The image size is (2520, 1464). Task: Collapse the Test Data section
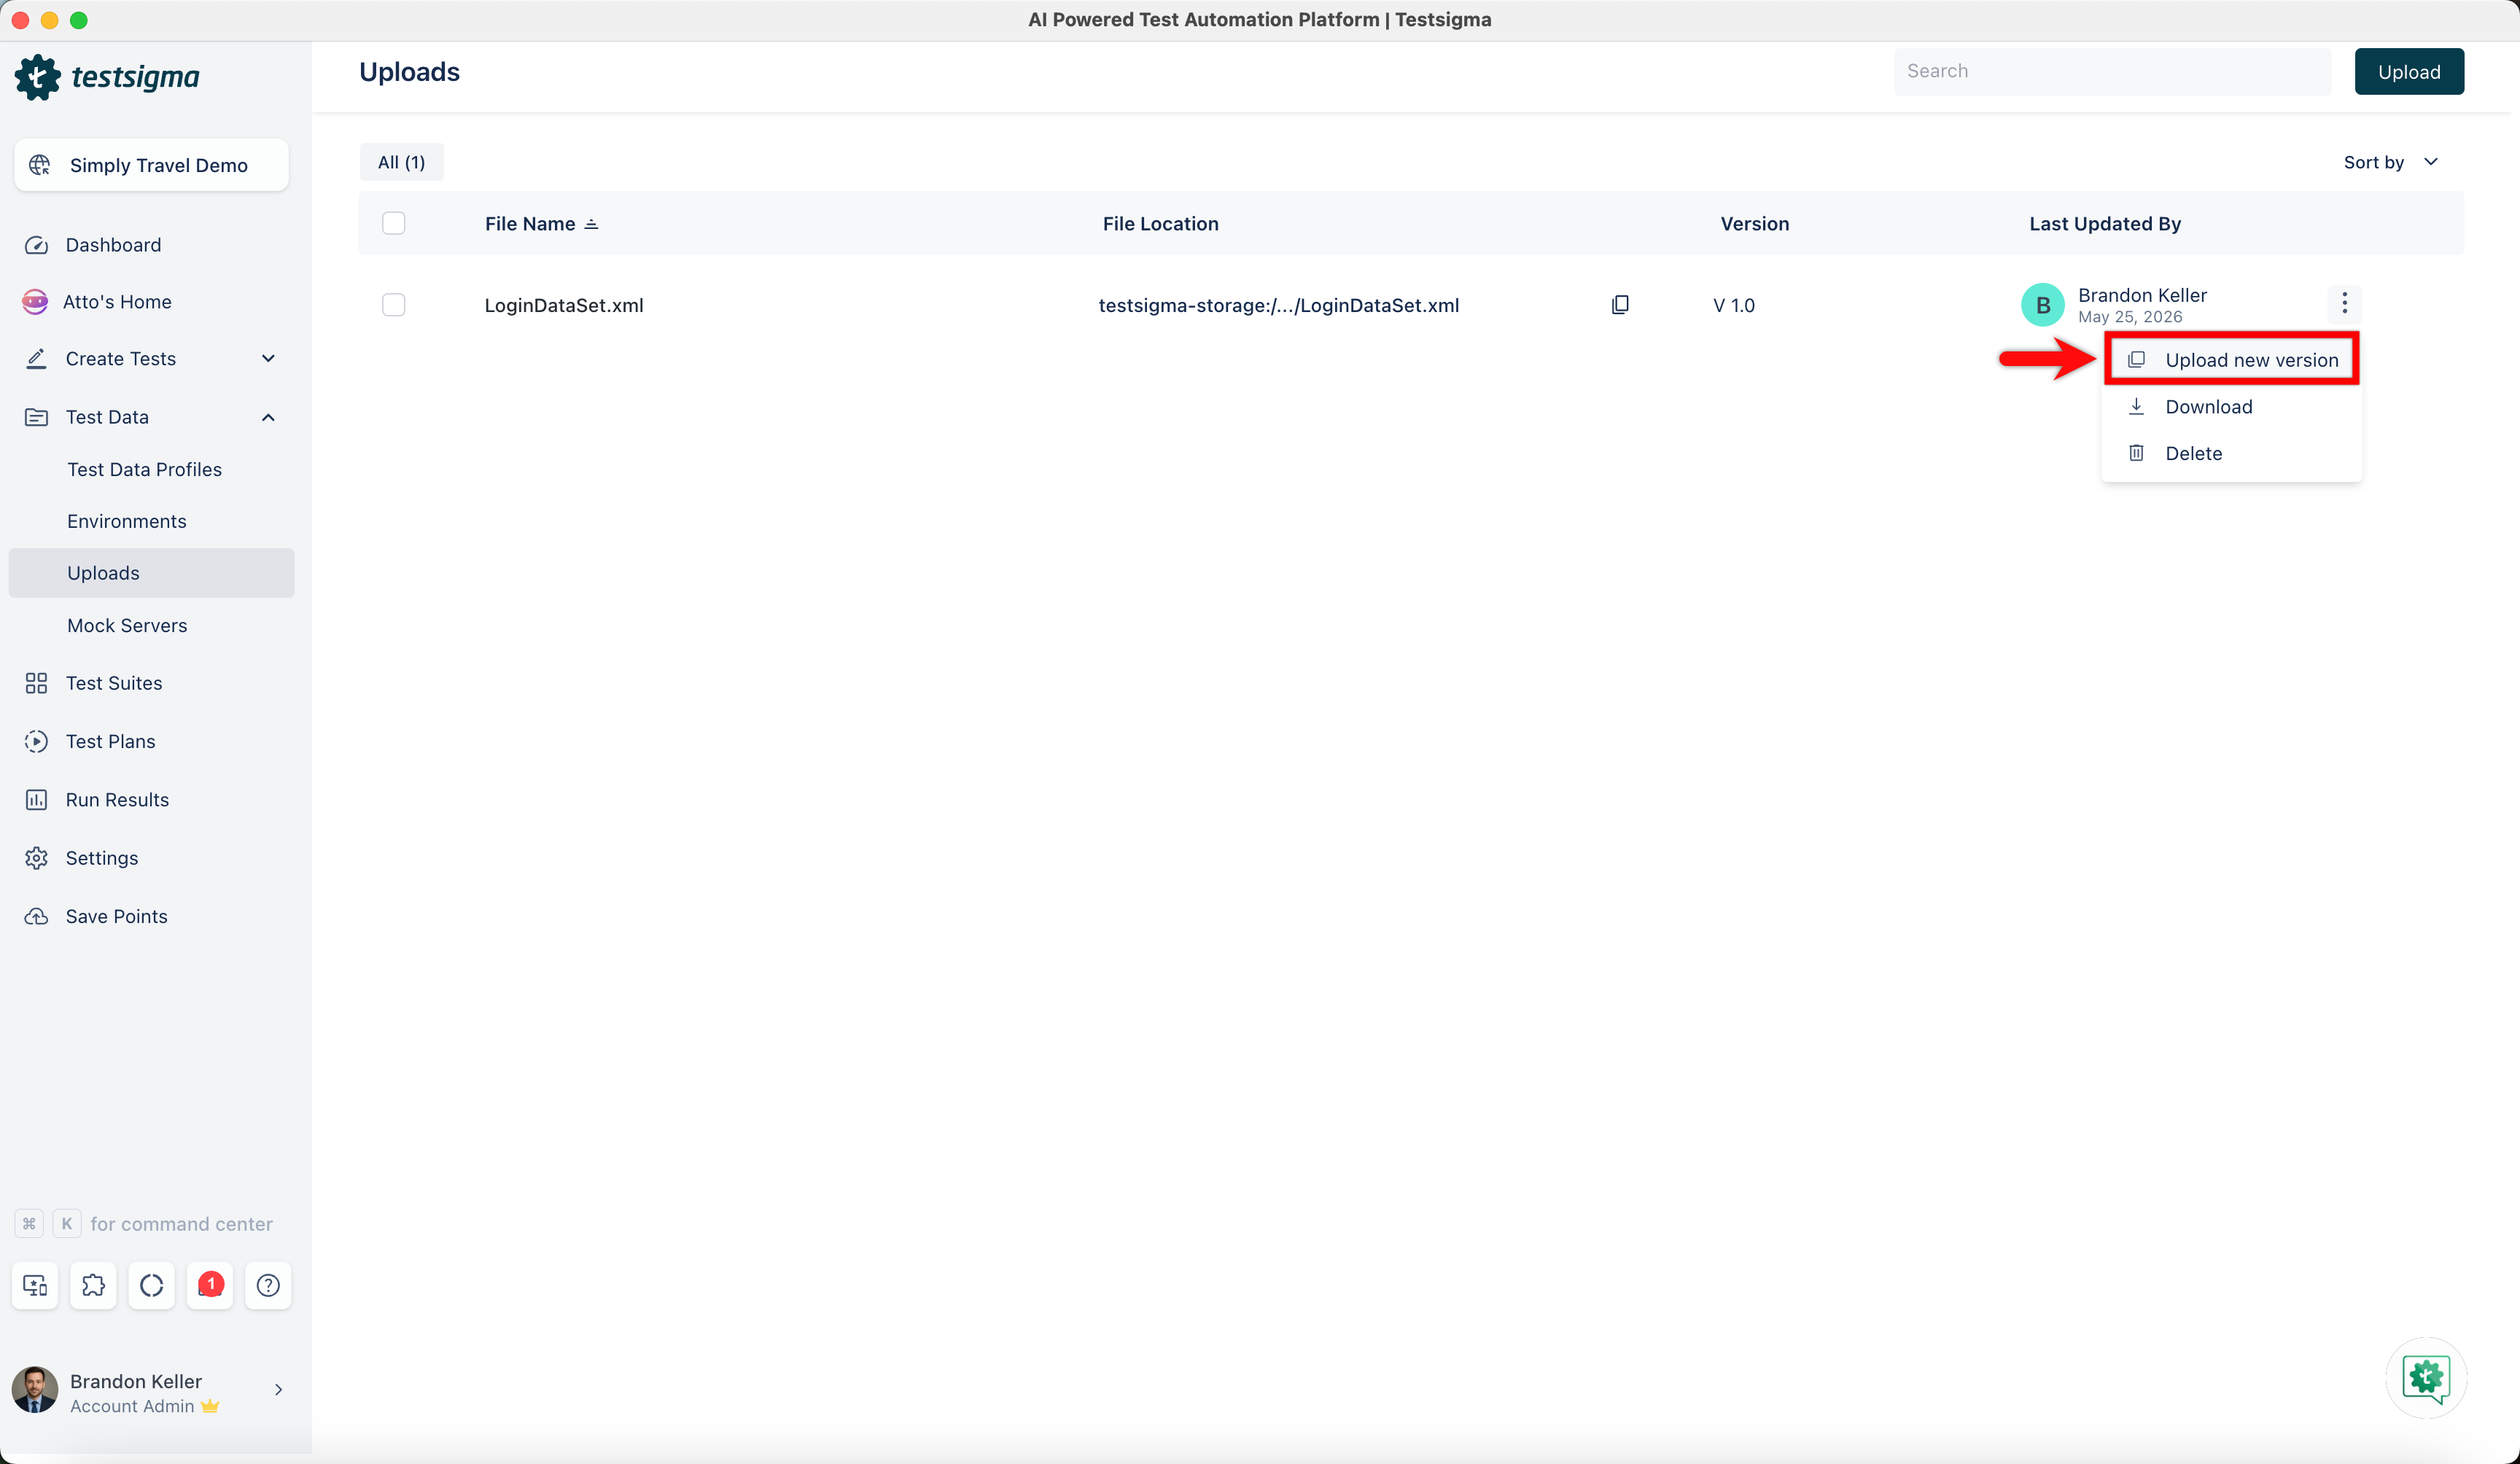point(268,417)
